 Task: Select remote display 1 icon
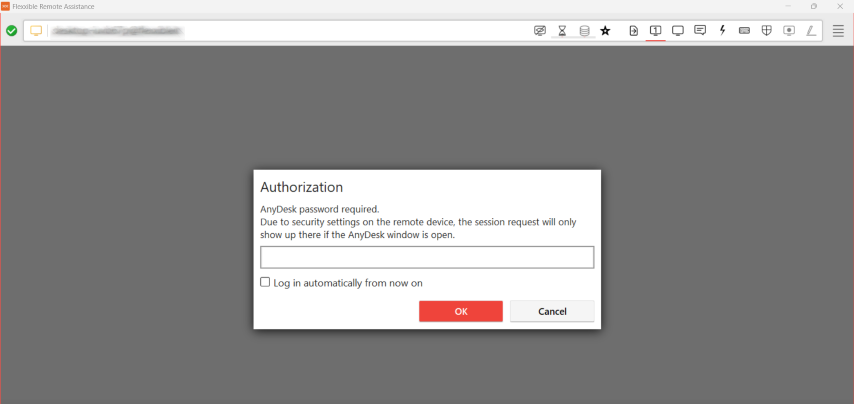click(656, 30)
